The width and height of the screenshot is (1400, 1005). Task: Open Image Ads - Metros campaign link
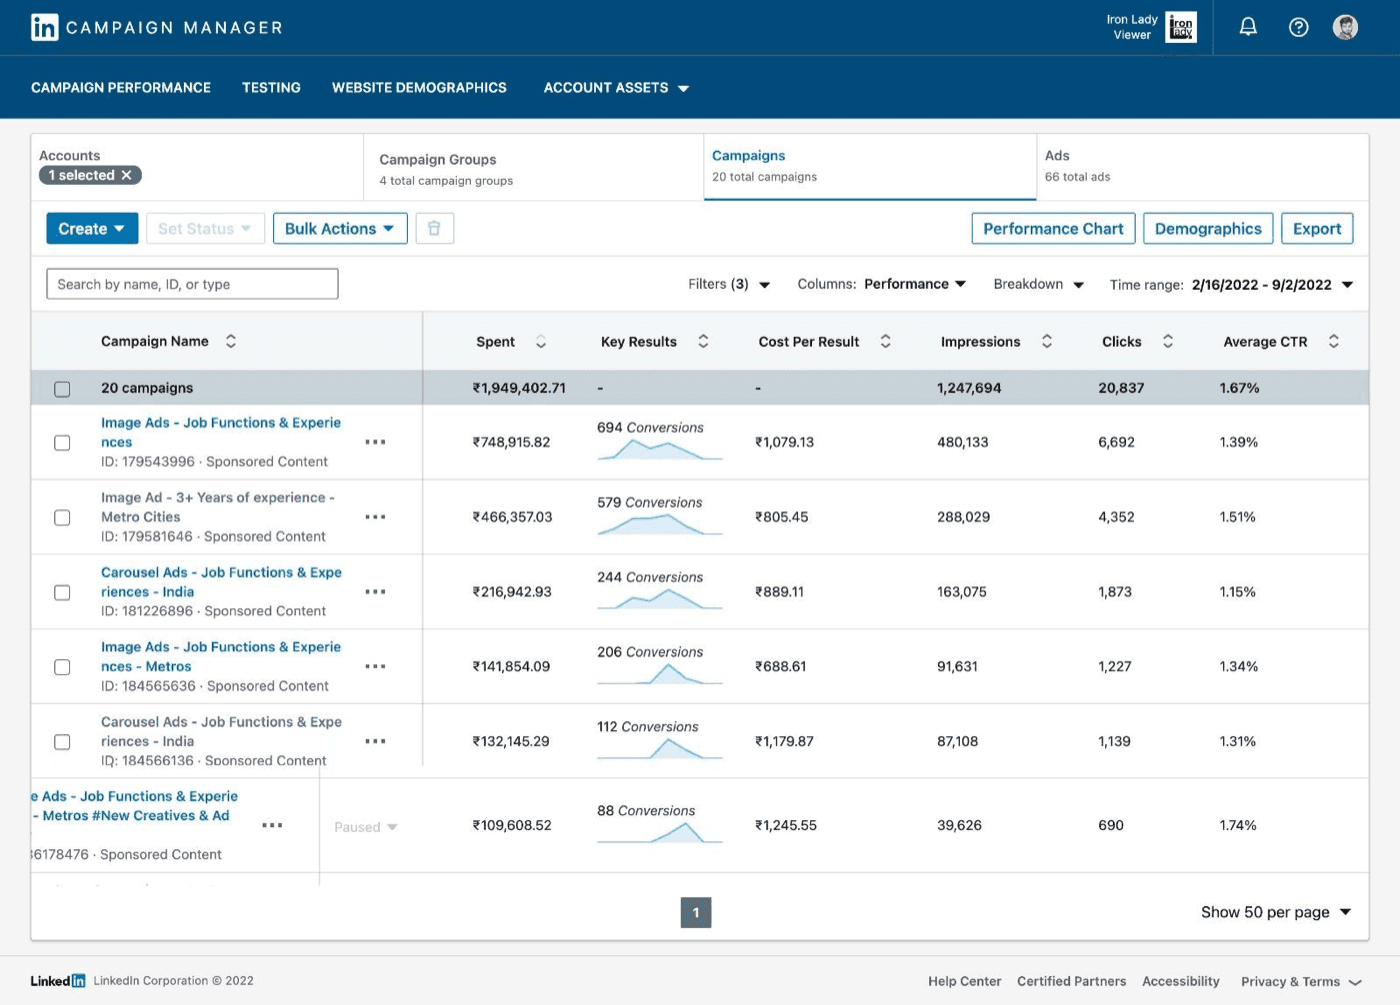click(221, 657)
